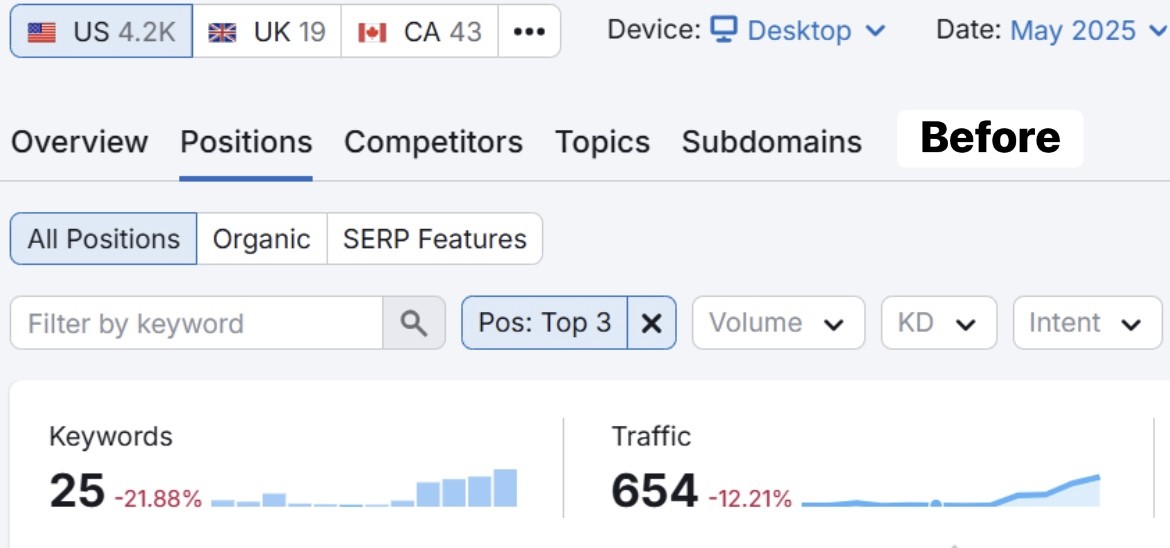Expand the Intent filter dropdown
Viewport: 1170px width, 548px height.
pyautogui.click(x=1087, y=323)
